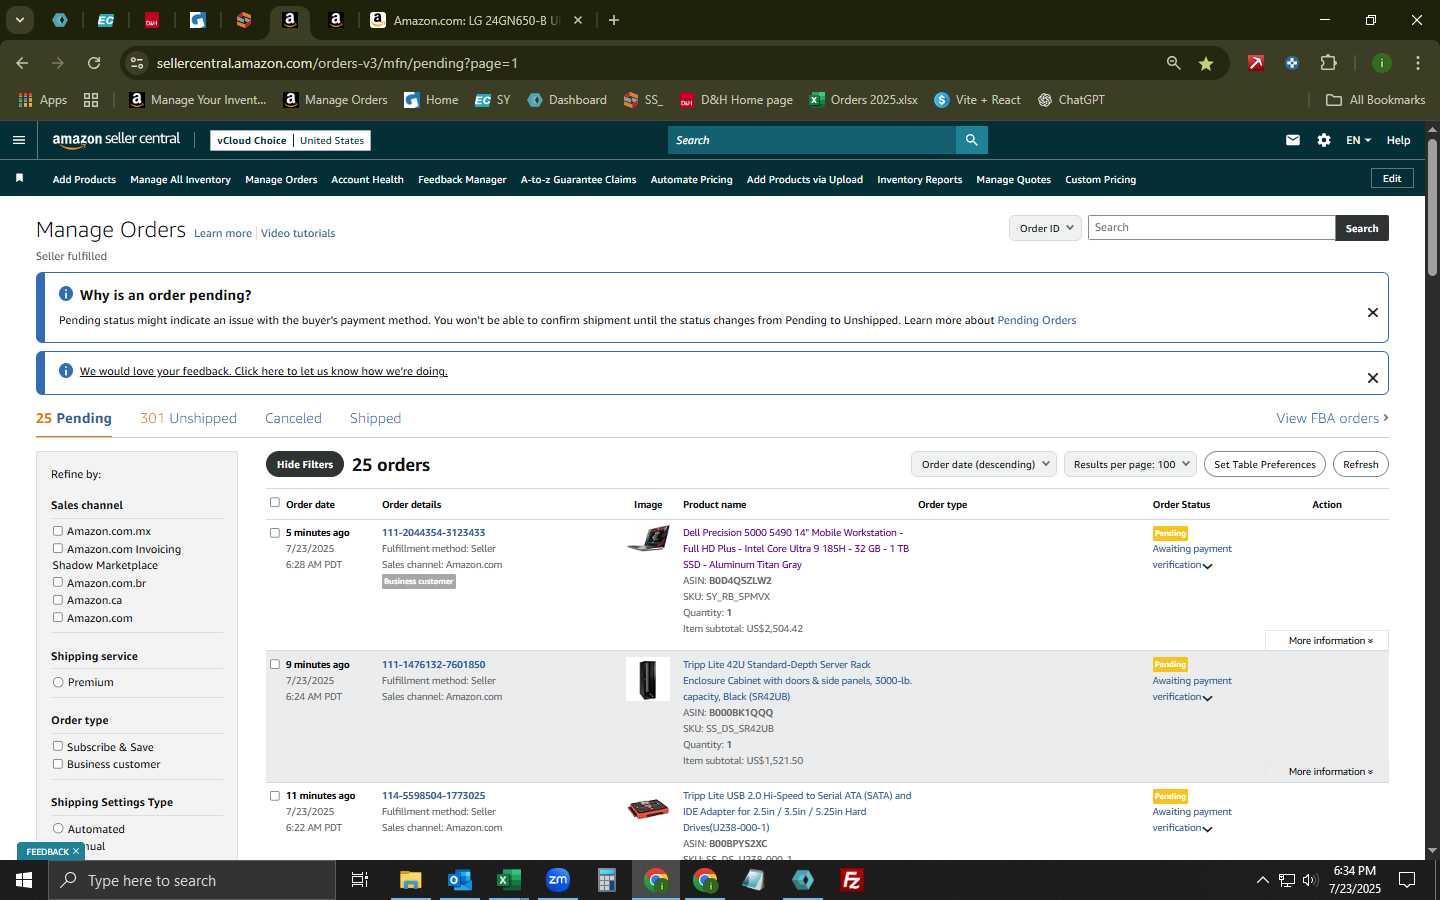
Task: Open Automate Pricing menu item
Action: coord(691,180)
